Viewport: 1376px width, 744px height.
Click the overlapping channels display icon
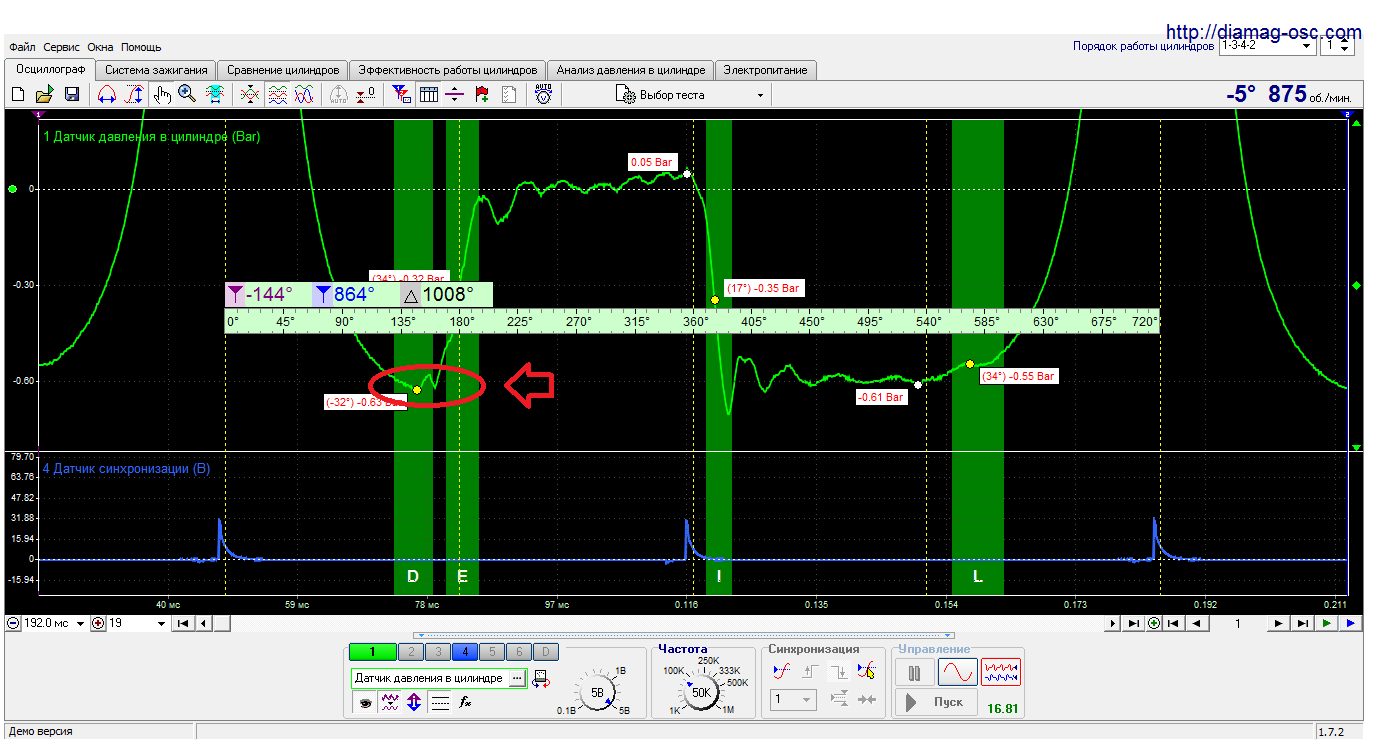coord(250,95)
